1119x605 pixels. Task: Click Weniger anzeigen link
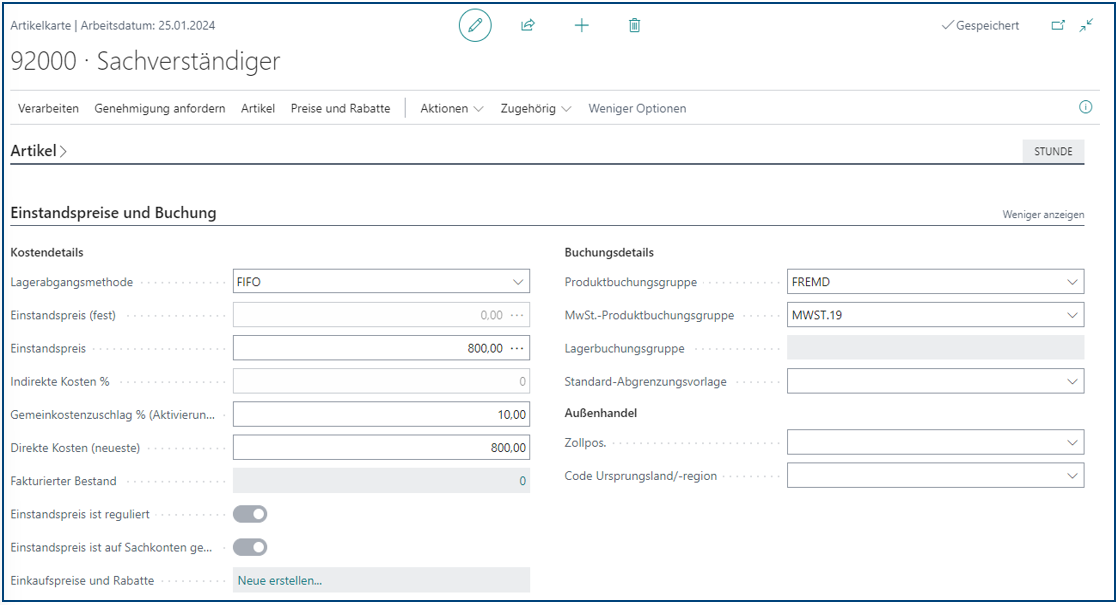coord(1043,215)
